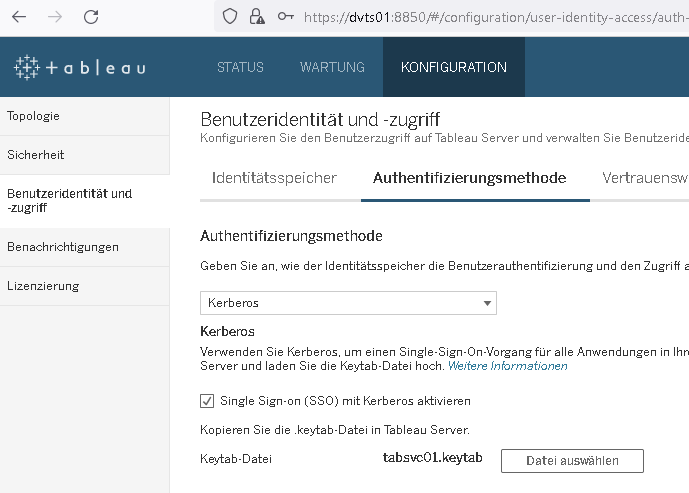The height and width of the screenshot is (493, 689).
Task: Open Benachrichtigungen in the sidebar
Action: (x=63, y=247)
